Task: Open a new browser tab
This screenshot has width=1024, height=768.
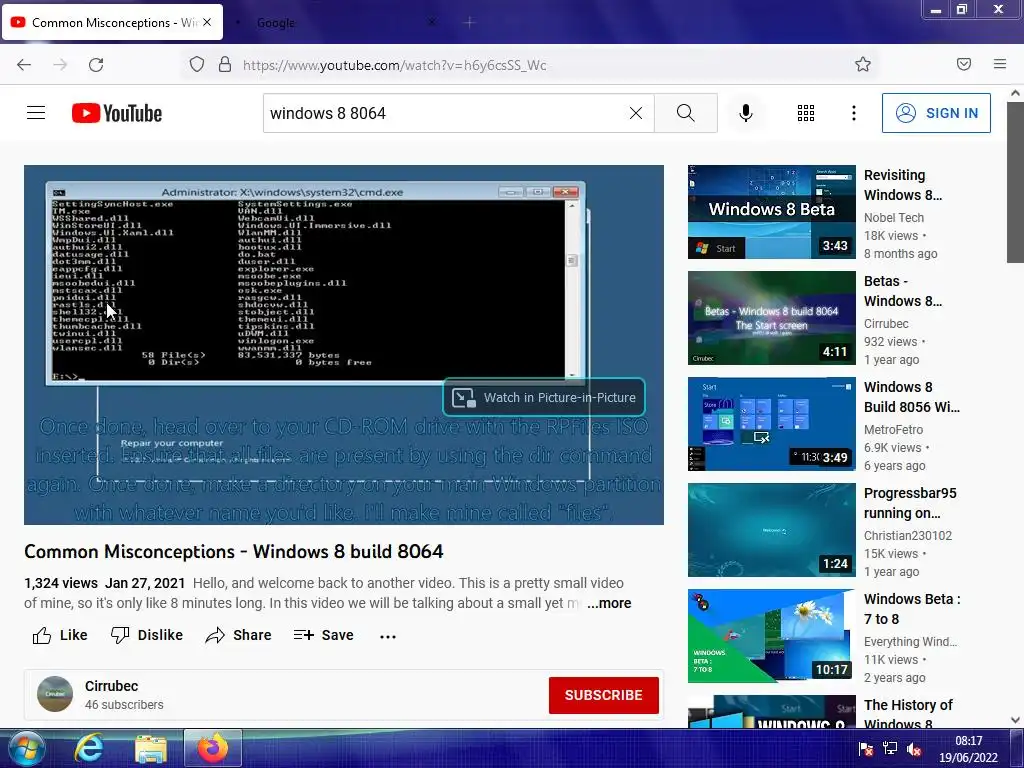Action: tap(469, 23)
